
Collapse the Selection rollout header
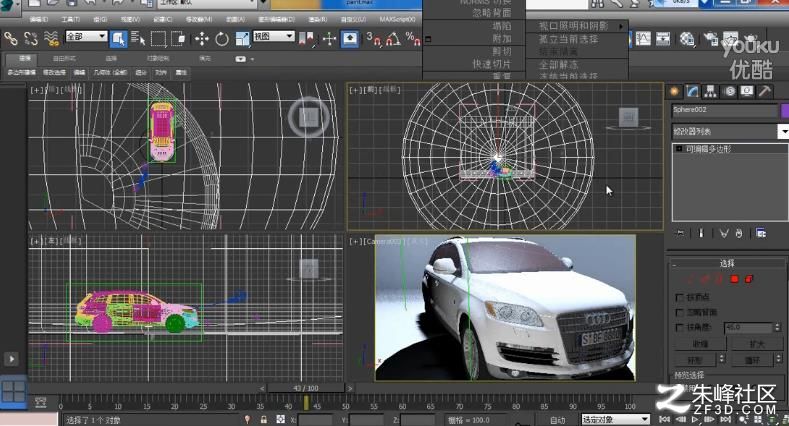[727, 263]
